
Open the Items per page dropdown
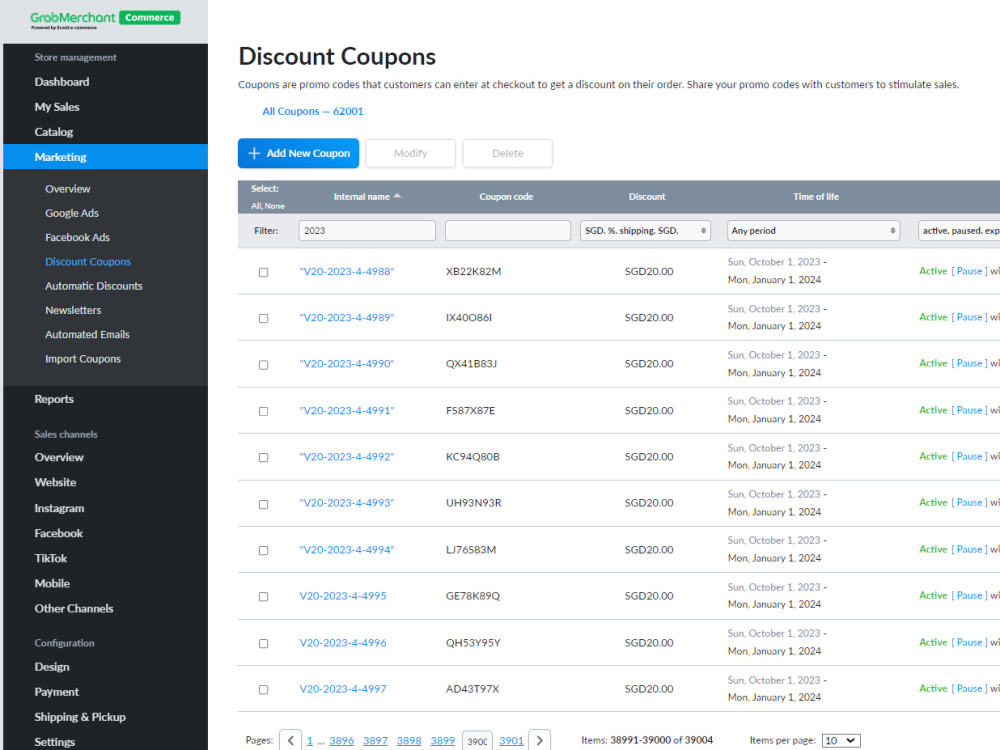coord(841,740)
